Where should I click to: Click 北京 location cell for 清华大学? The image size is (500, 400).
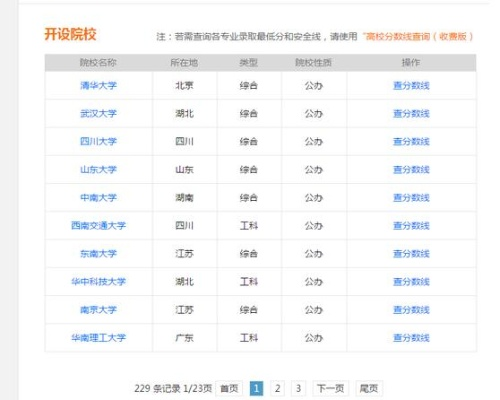click(184, 86)
